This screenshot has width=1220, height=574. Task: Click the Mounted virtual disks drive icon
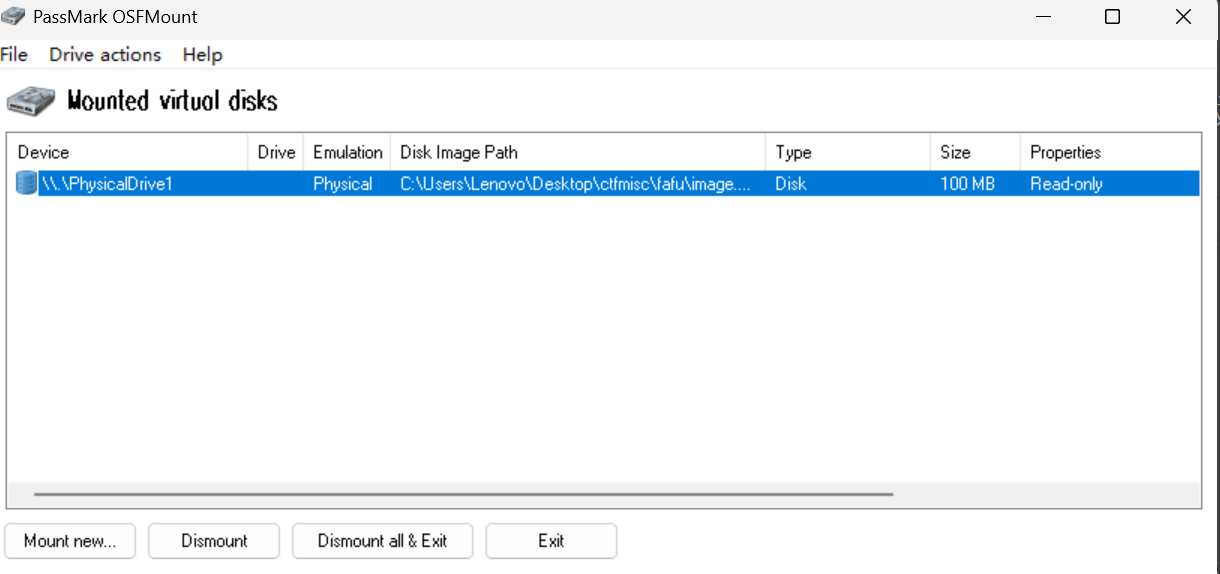[x=31, y=101]
